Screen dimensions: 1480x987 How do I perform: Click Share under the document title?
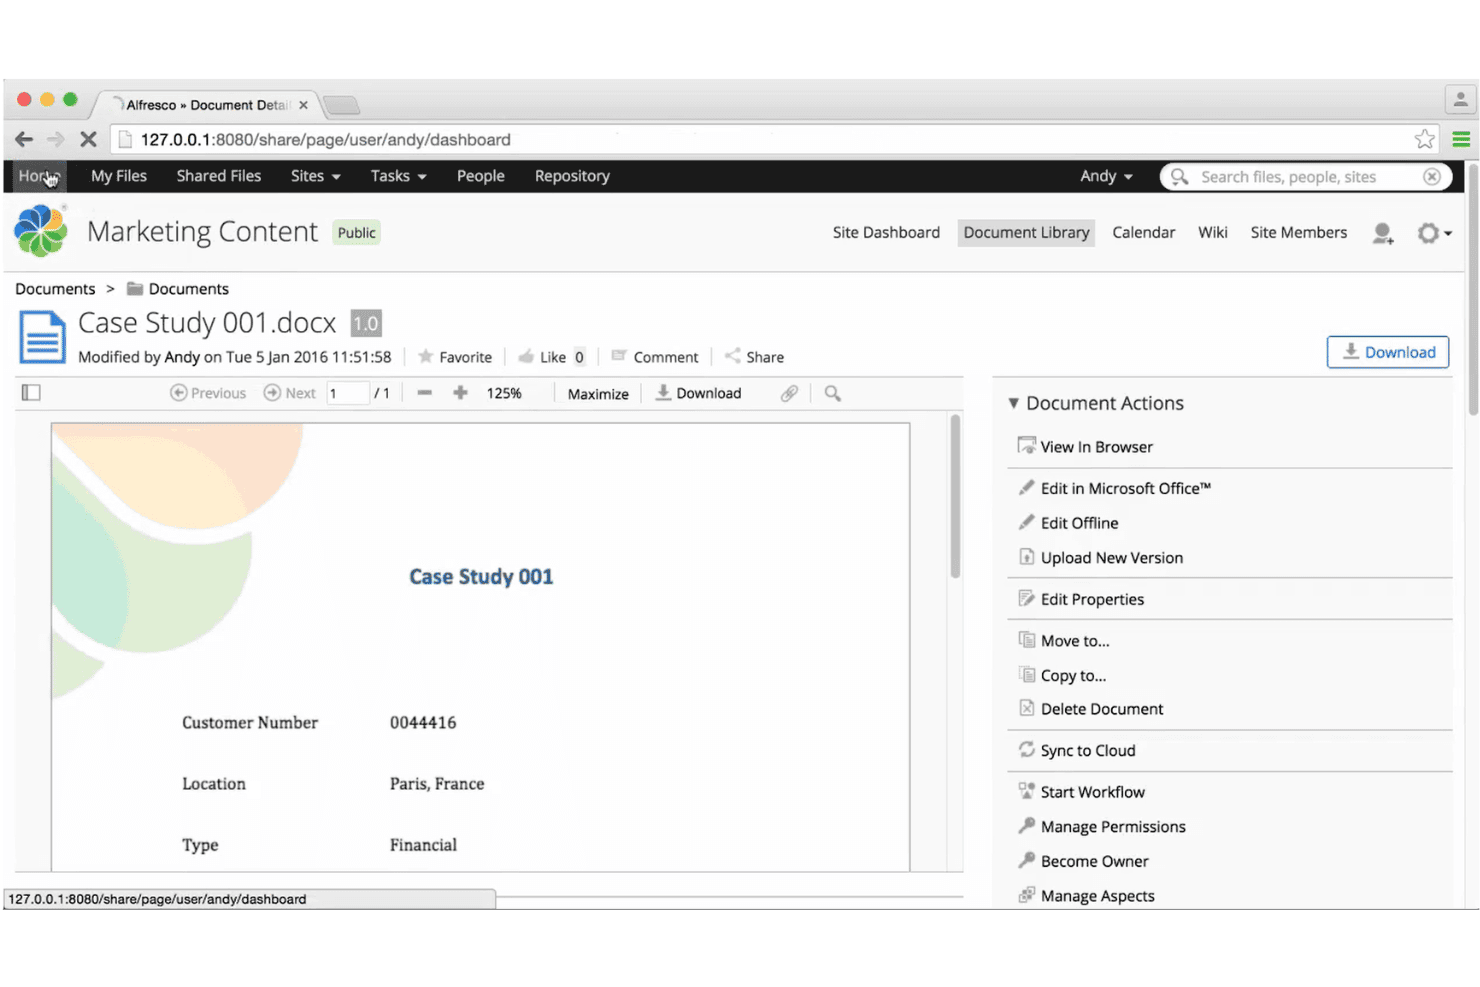(754, 357)
